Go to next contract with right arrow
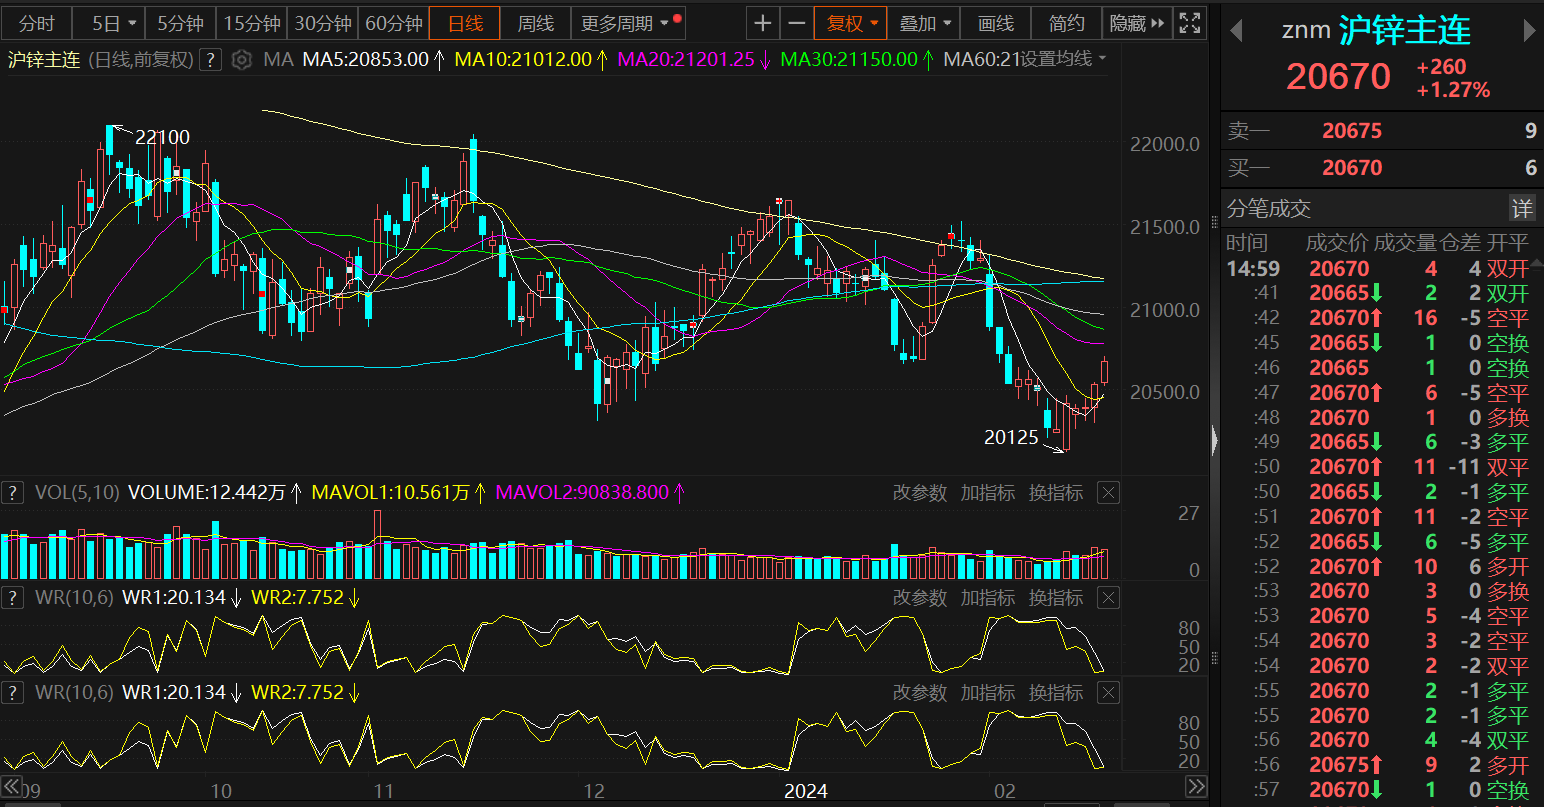 click(x=1529, y=31)
